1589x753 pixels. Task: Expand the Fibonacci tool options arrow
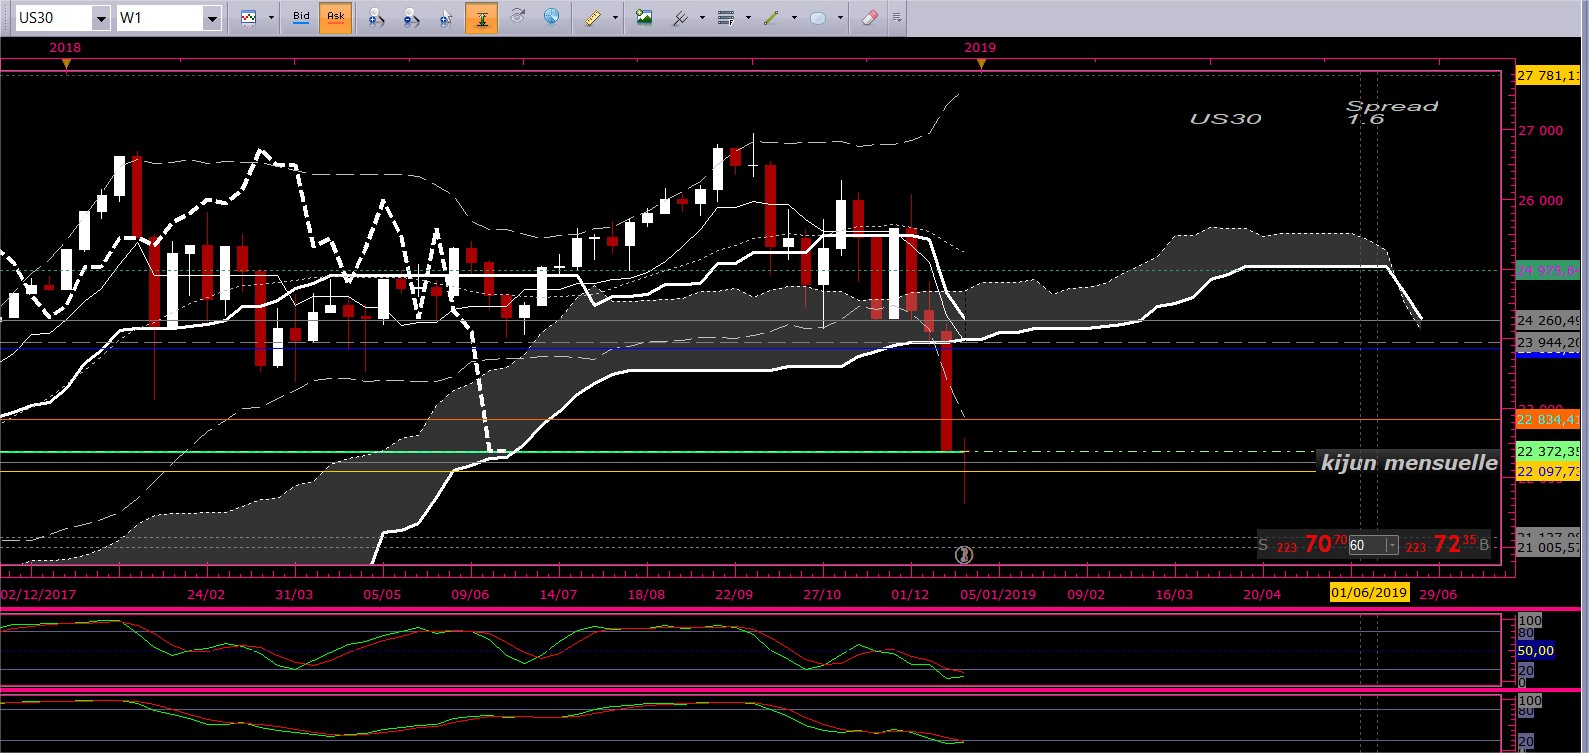click(x=748, y=18)
